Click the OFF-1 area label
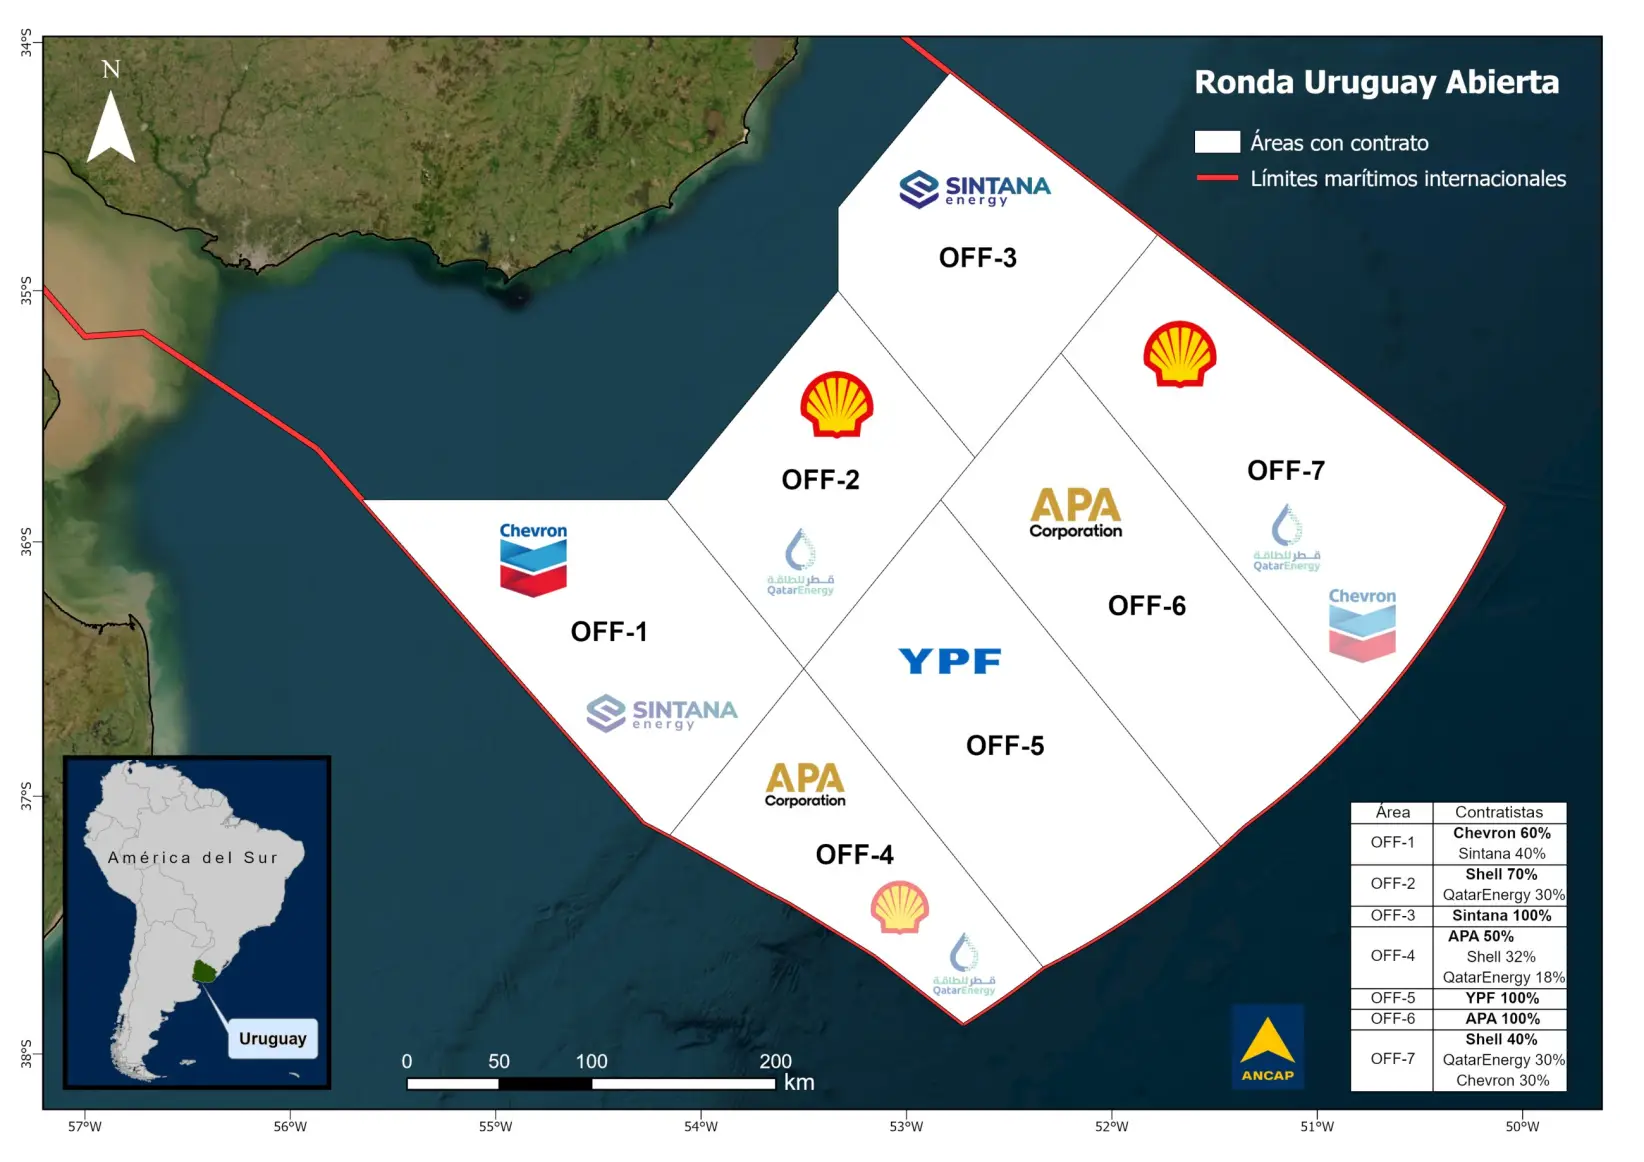This screenshot has width=1644, height=1162. coord(609,632)
